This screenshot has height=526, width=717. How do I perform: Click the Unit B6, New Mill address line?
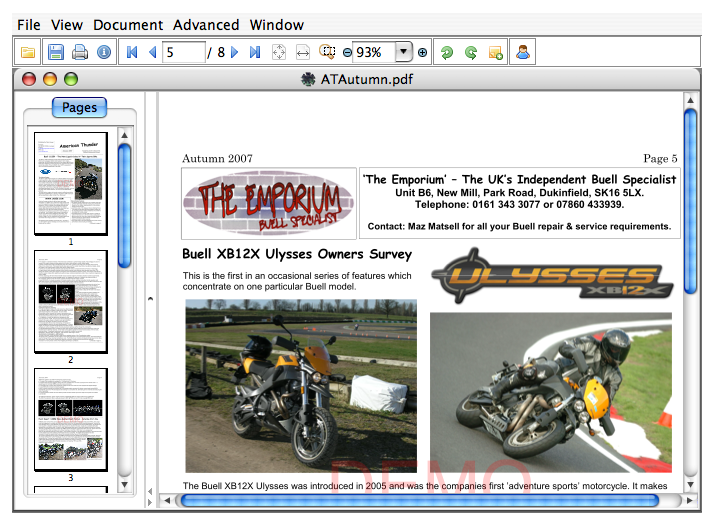[519, 193]
